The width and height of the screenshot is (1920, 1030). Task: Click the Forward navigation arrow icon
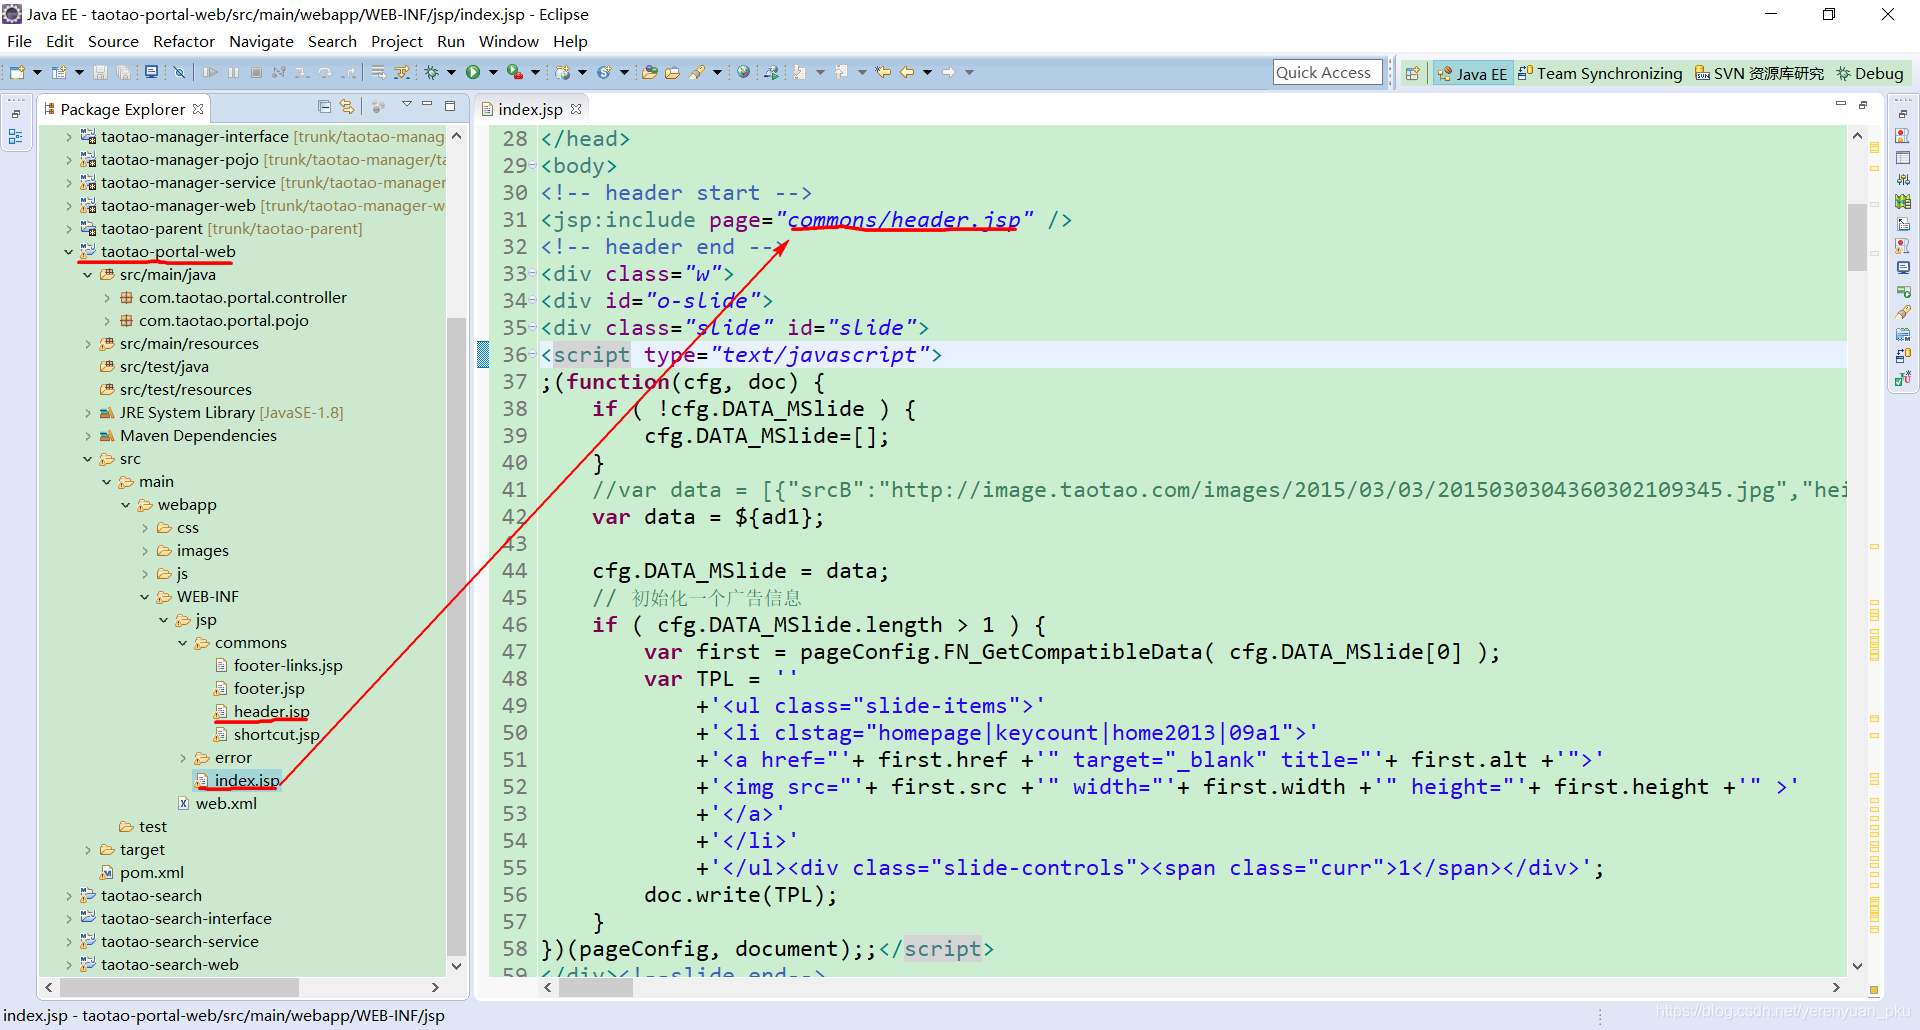(949, 72)
